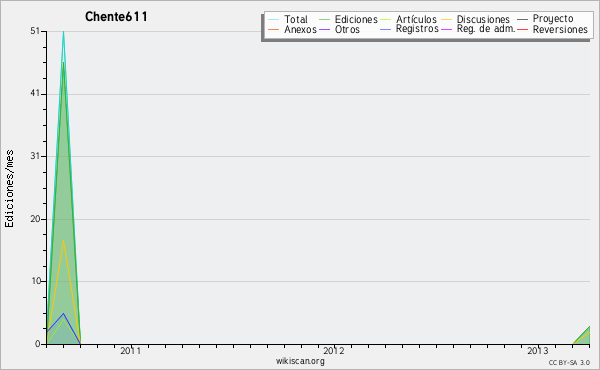Click the y-axis value 41
This screenshot has width=600, height=370.
pyautogui.click(x=35, y=93)
